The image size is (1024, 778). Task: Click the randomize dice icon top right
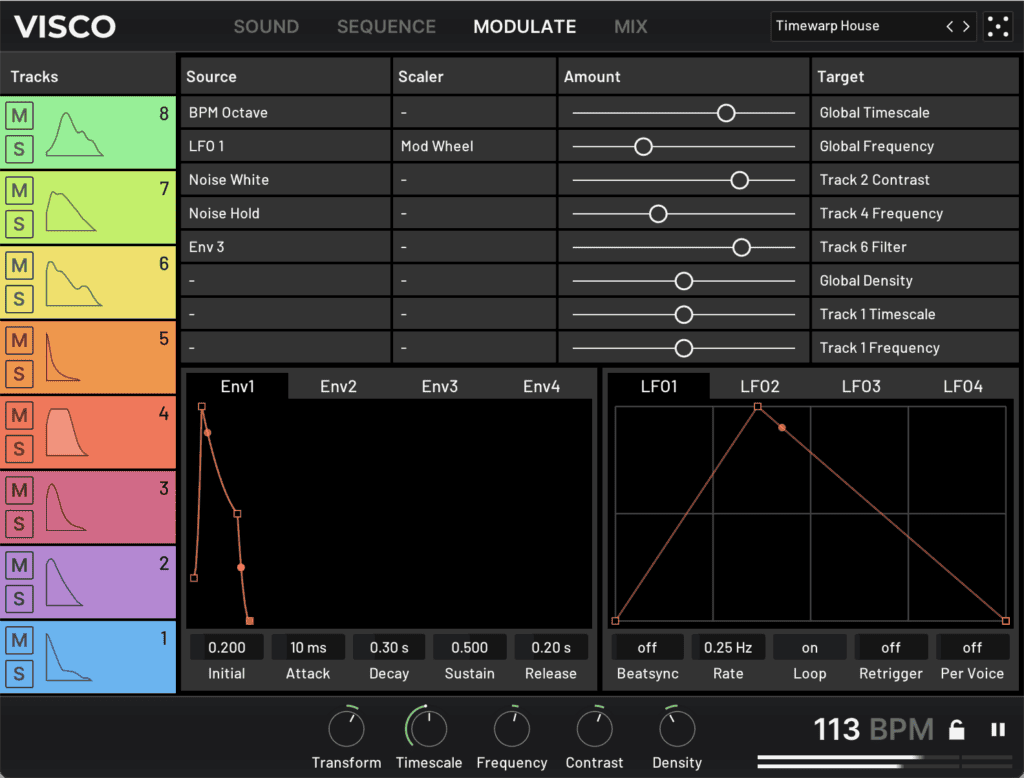pos(997,27)
